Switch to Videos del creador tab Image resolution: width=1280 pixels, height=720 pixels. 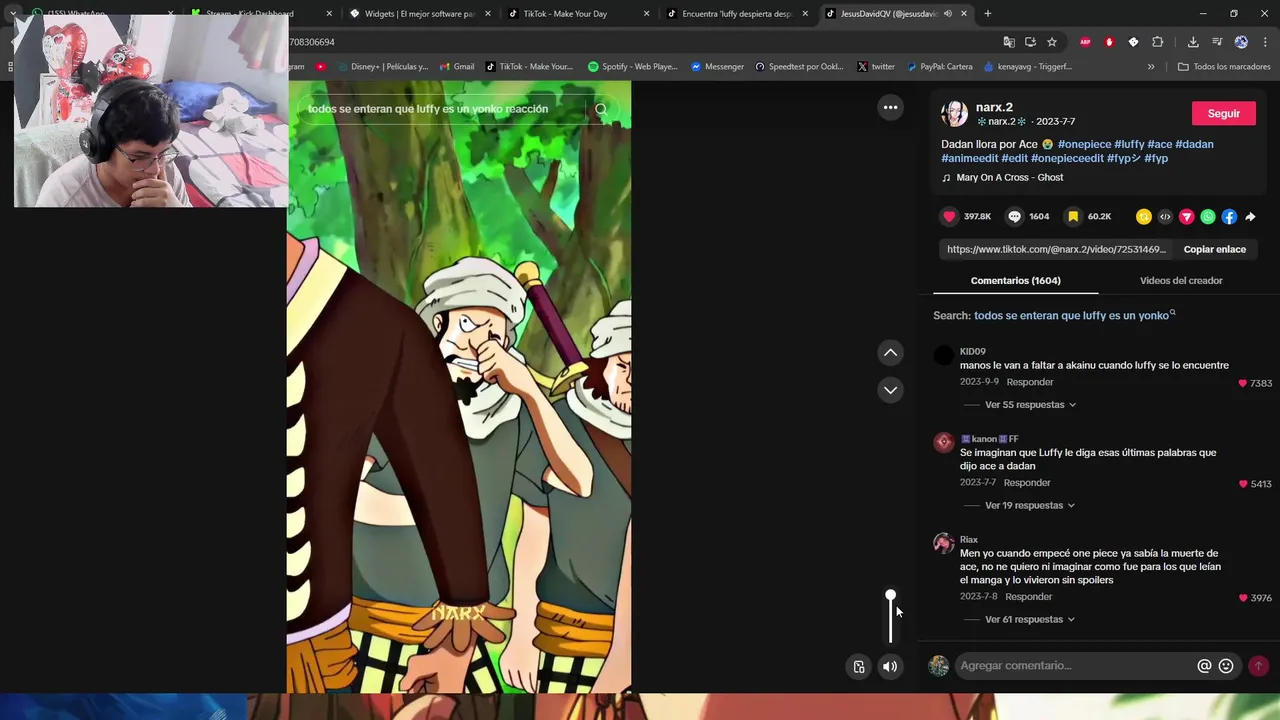(1181, 281)
